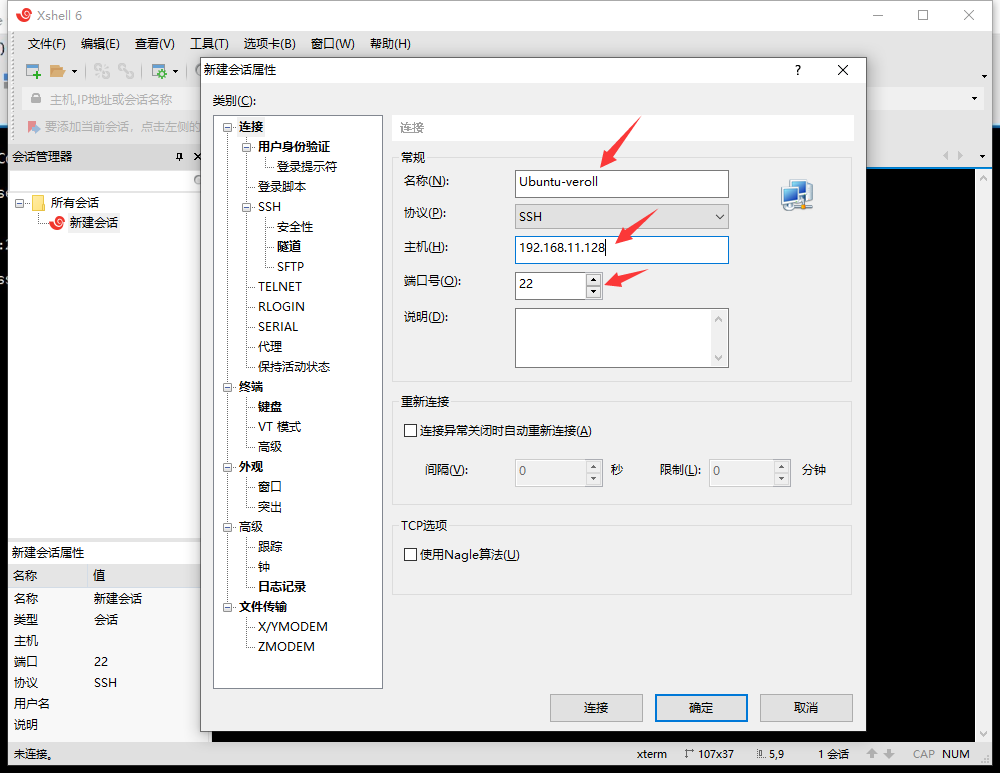1000x773 pixels.
Task: Click the new session toolbar icon
Action: pyautogui.click(x=33, y=71)
